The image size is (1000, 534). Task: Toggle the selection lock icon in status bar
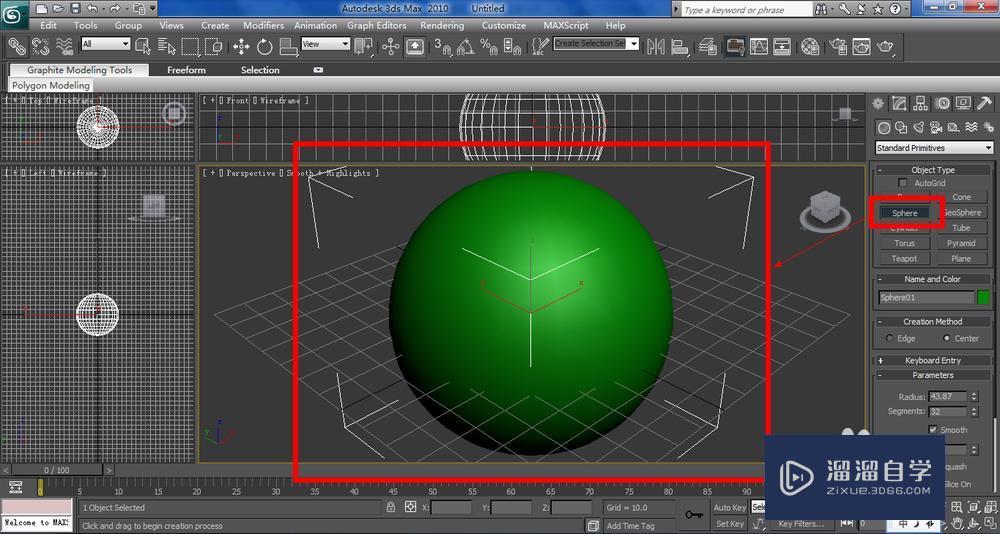391,507
